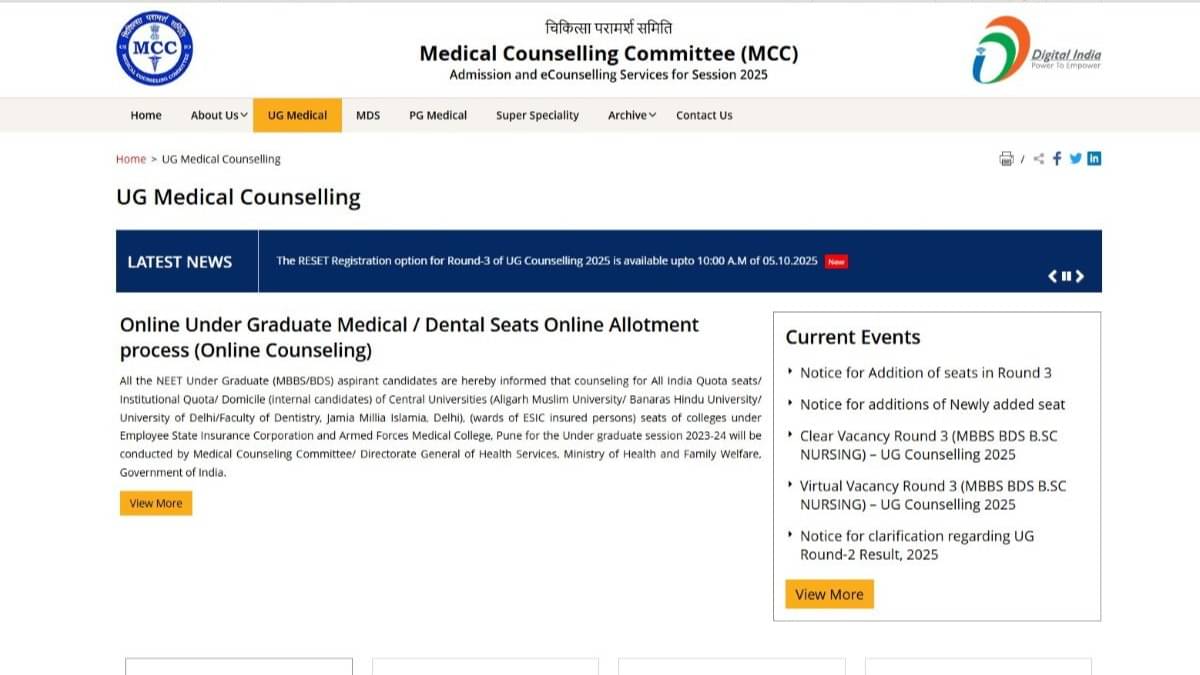Expand the About Us dropdown
Viewport: 1200px width, 675px height.
pyautogui.click(x=217, y=115)
